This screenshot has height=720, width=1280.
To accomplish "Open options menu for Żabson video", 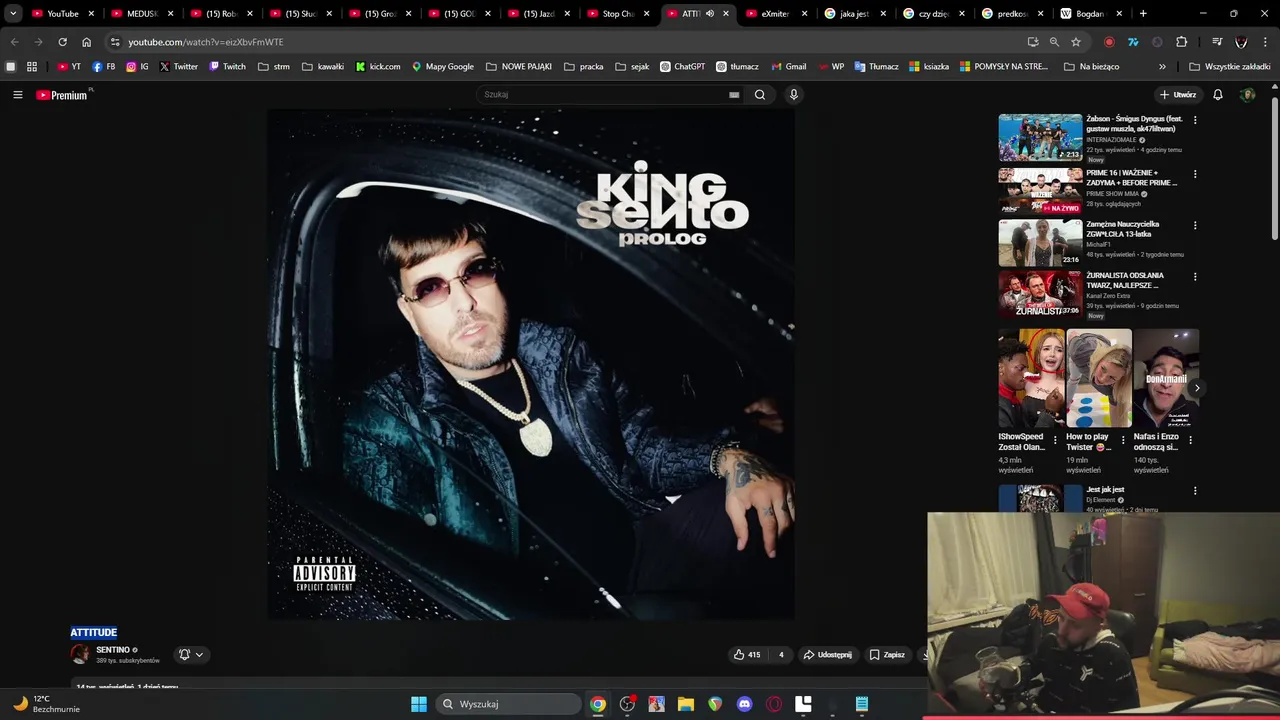I will [1195, 120].
